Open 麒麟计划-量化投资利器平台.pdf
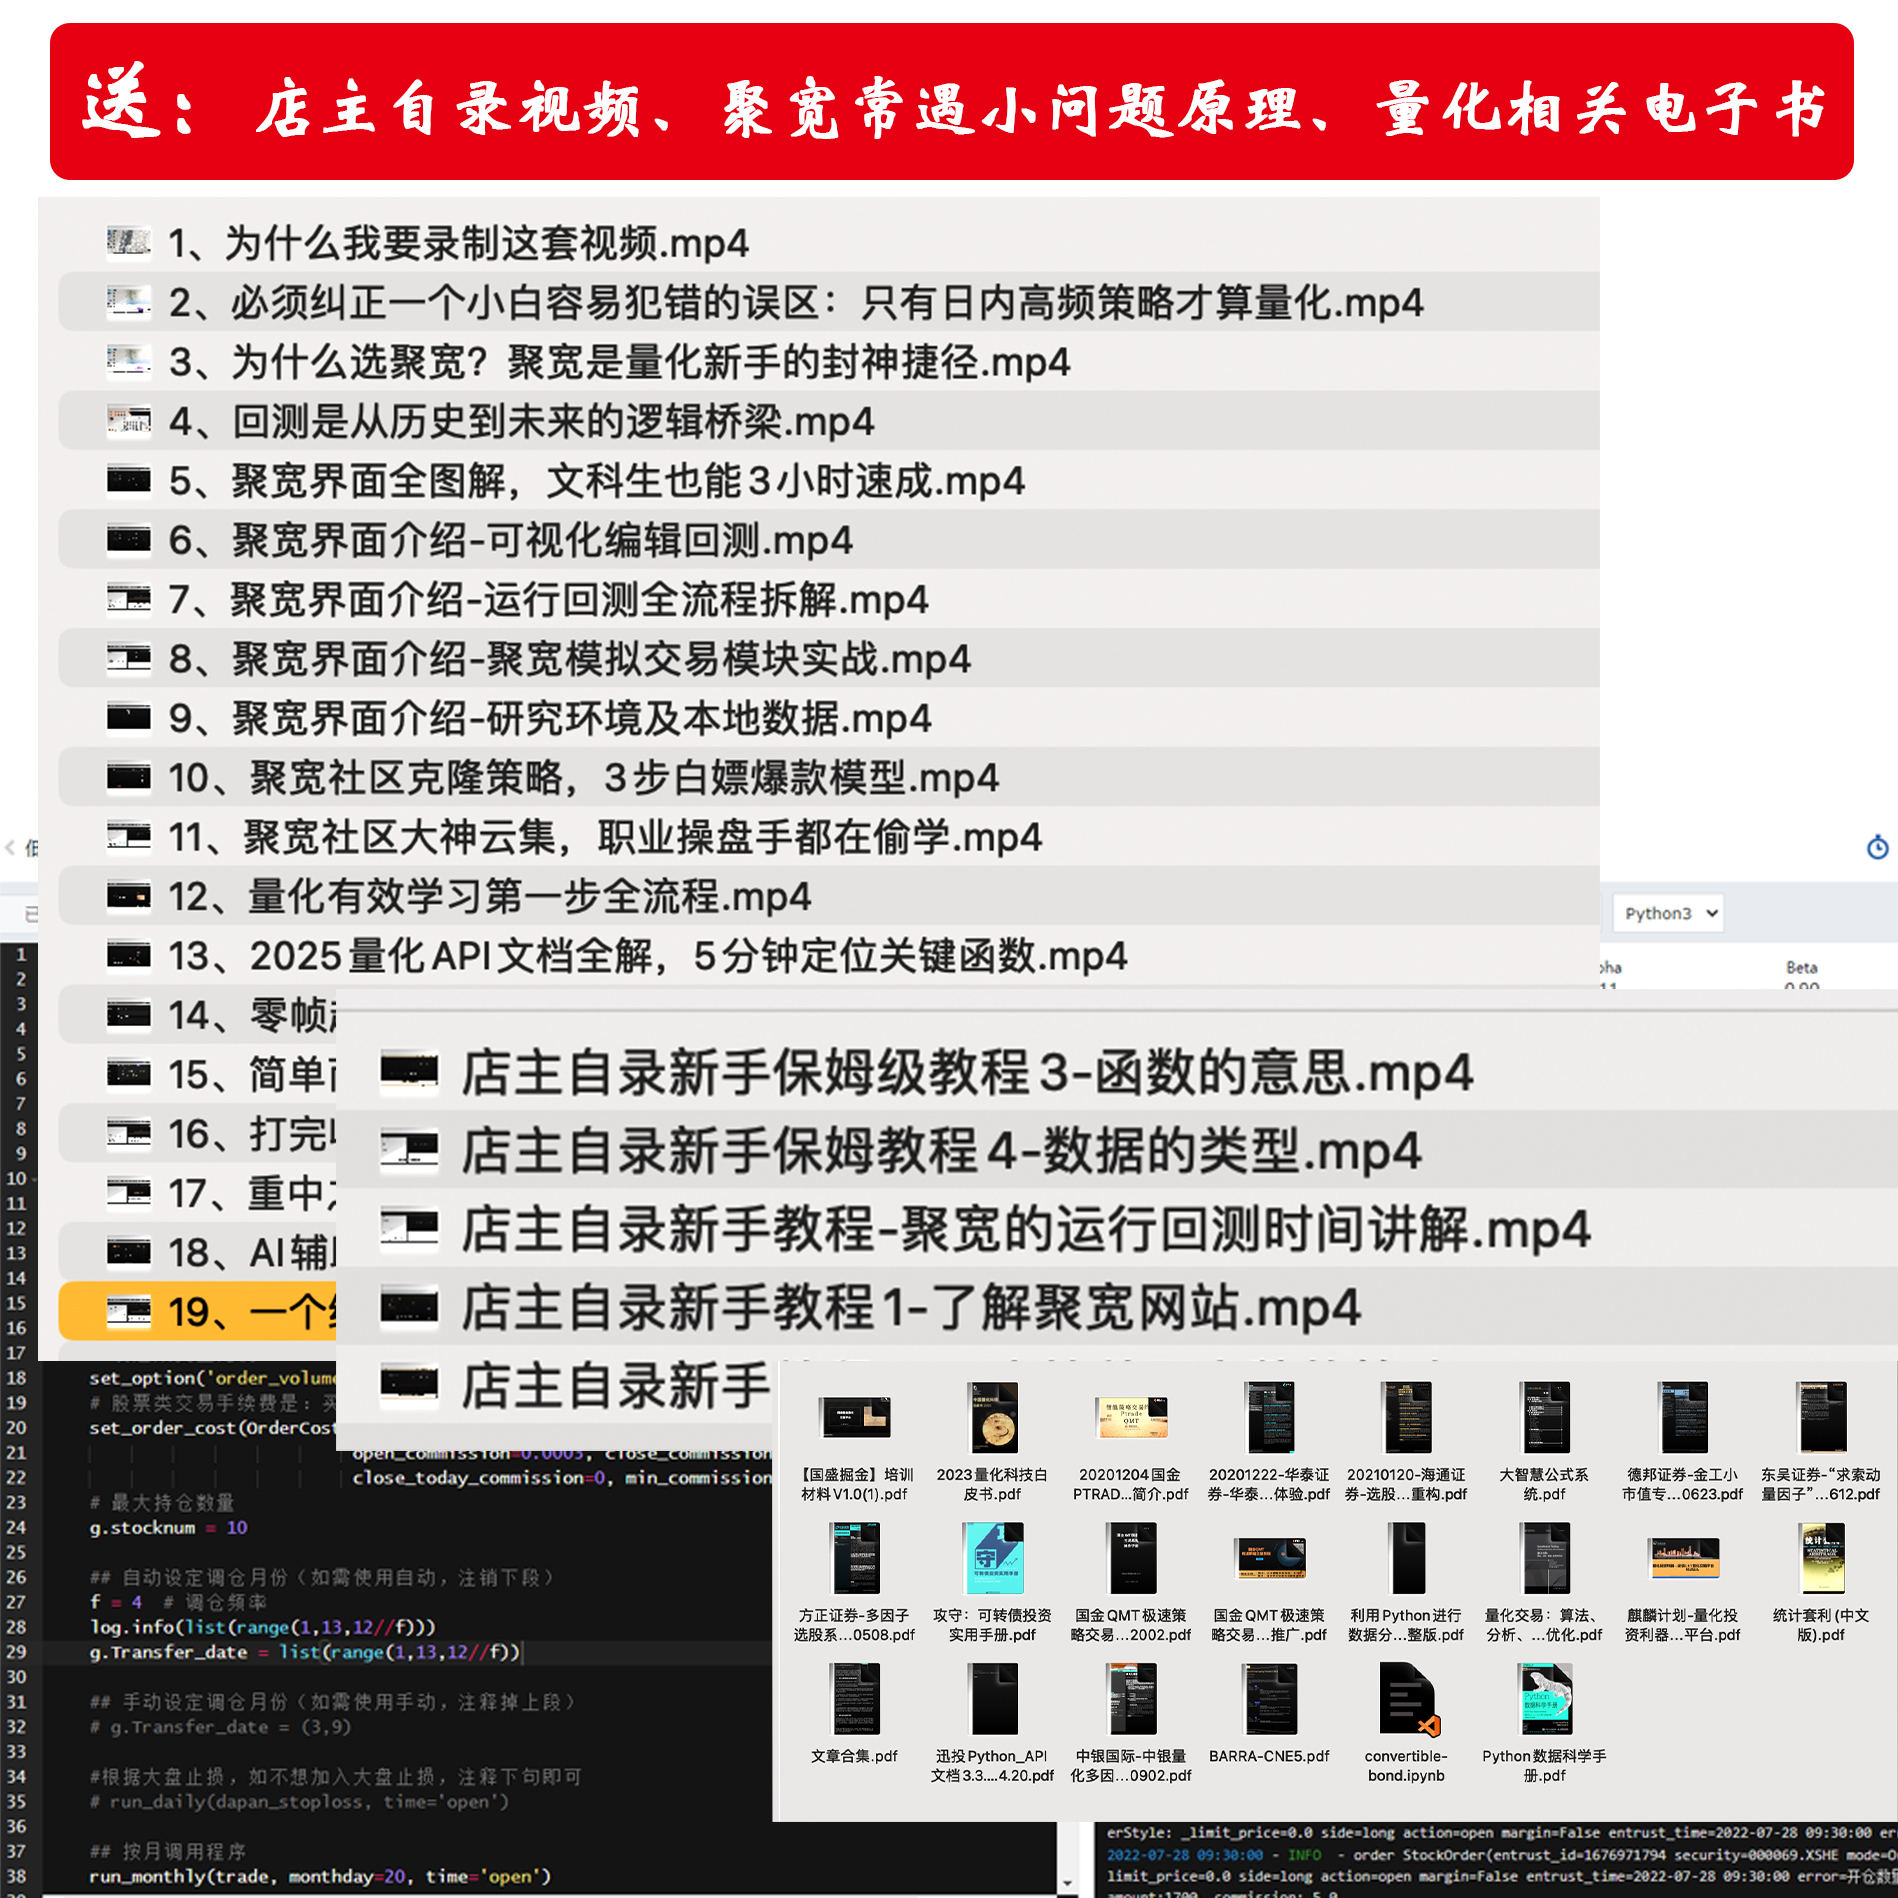Image resolution: width=1898 pixels, height=1898 pixels. pos(1683,1560)
